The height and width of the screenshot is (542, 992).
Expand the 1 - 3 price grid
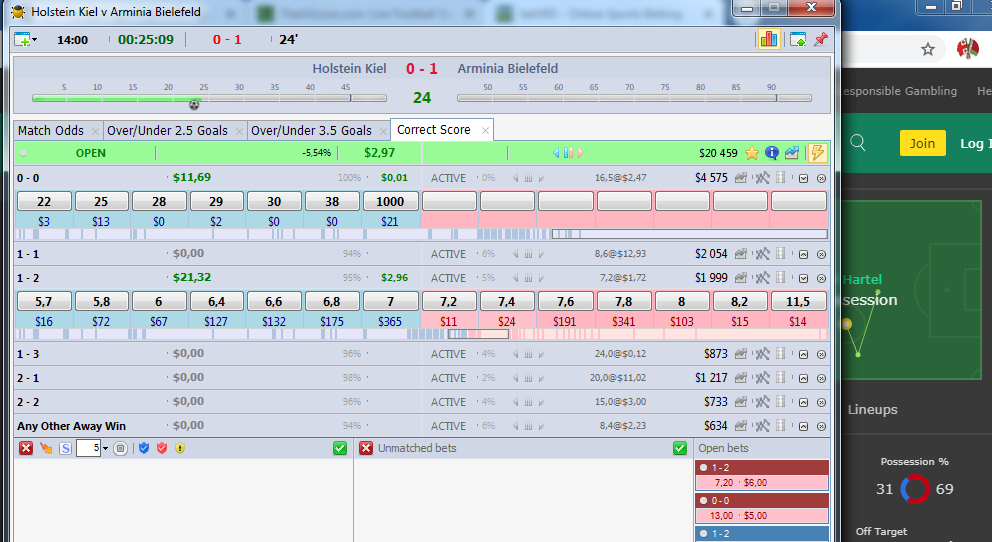[803, 354]
